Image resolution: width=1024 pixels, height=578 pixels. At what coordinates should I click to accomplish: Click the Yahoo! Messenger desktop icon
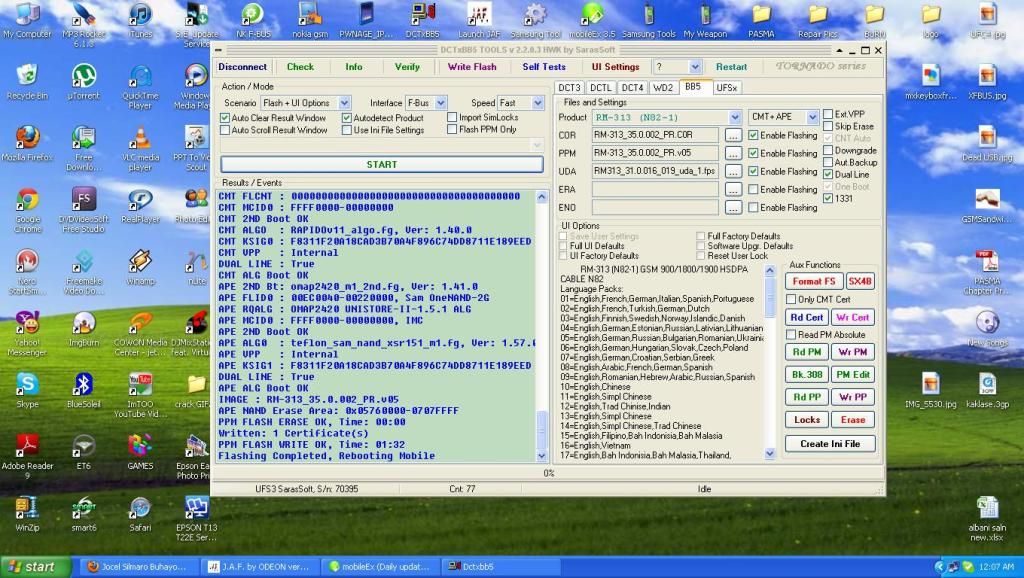pos(27,323)
